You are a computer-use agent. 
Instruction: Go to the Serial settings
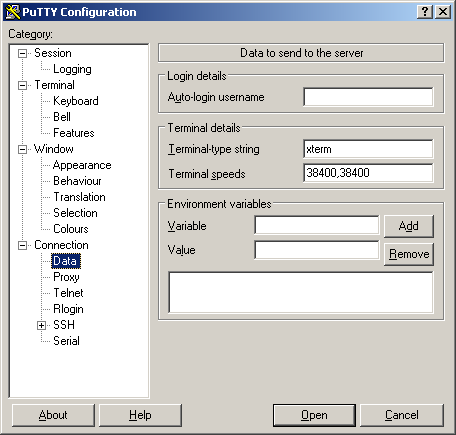[66, 341]
